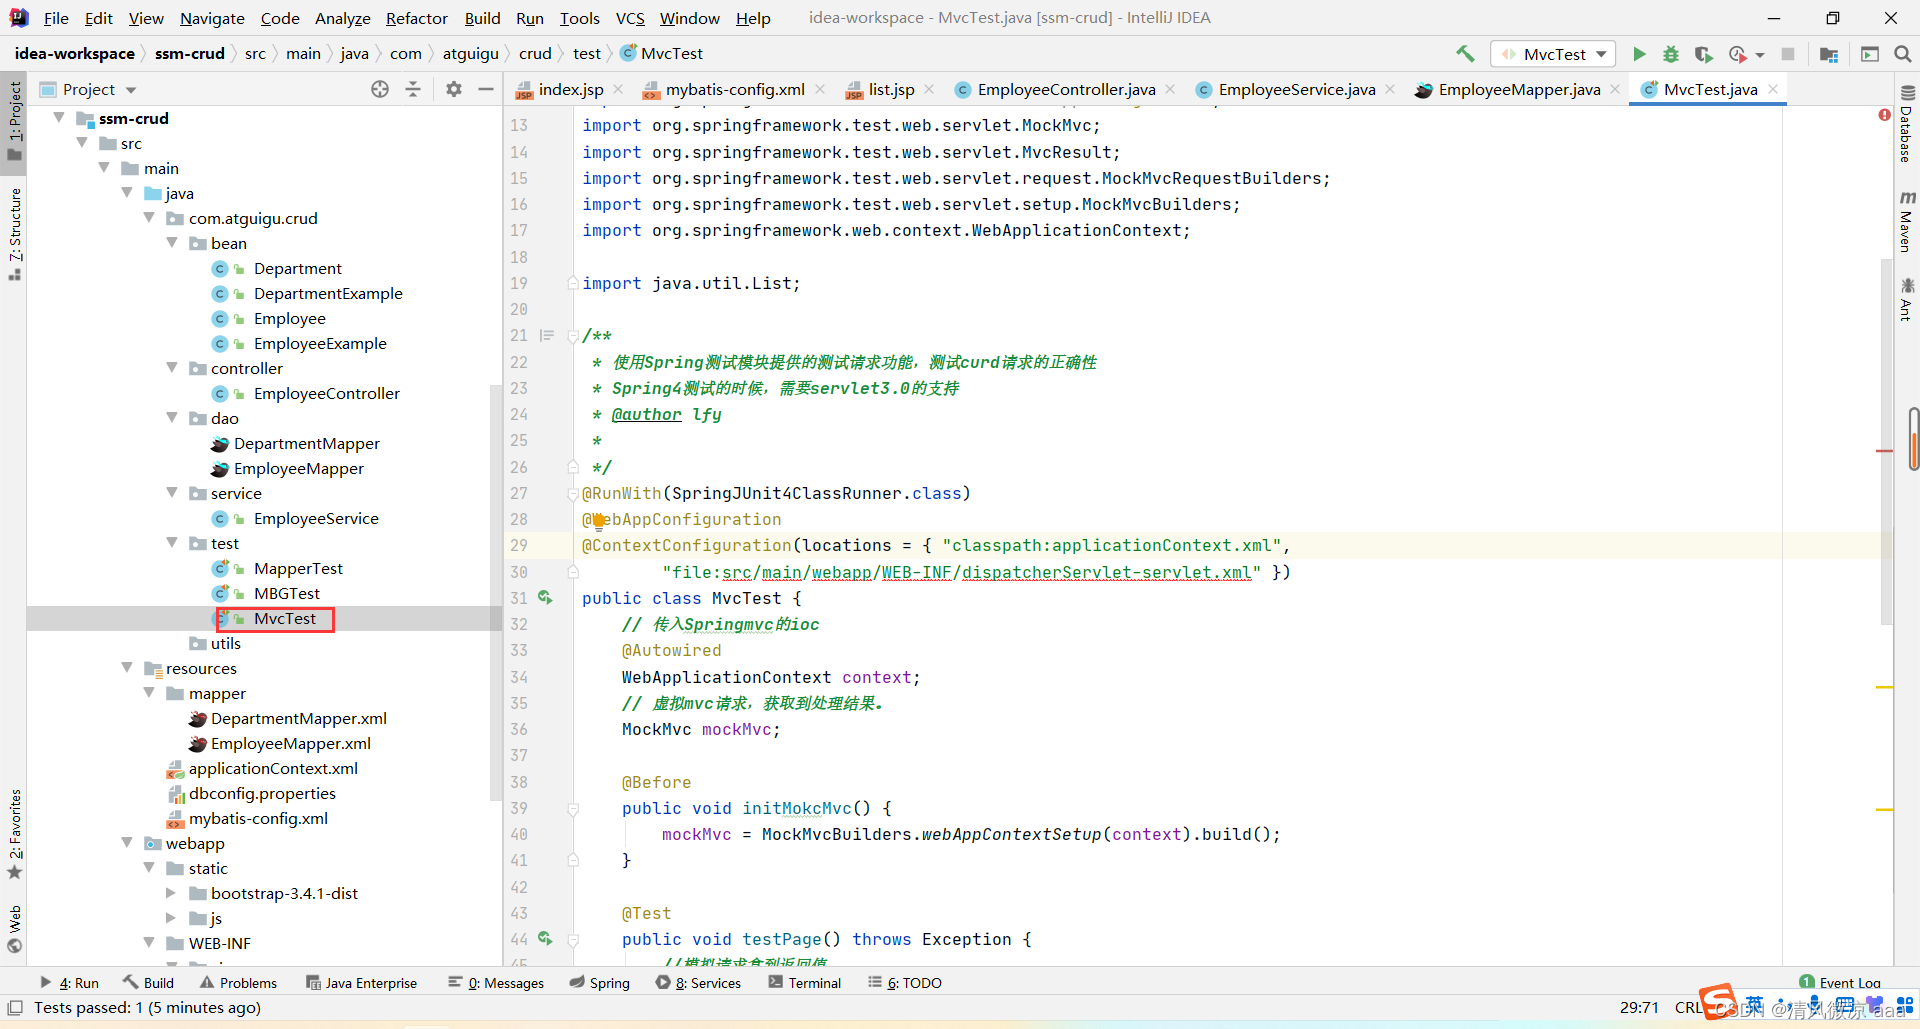
Task: Open the TODO tool window
Action: tap(905, 982)
